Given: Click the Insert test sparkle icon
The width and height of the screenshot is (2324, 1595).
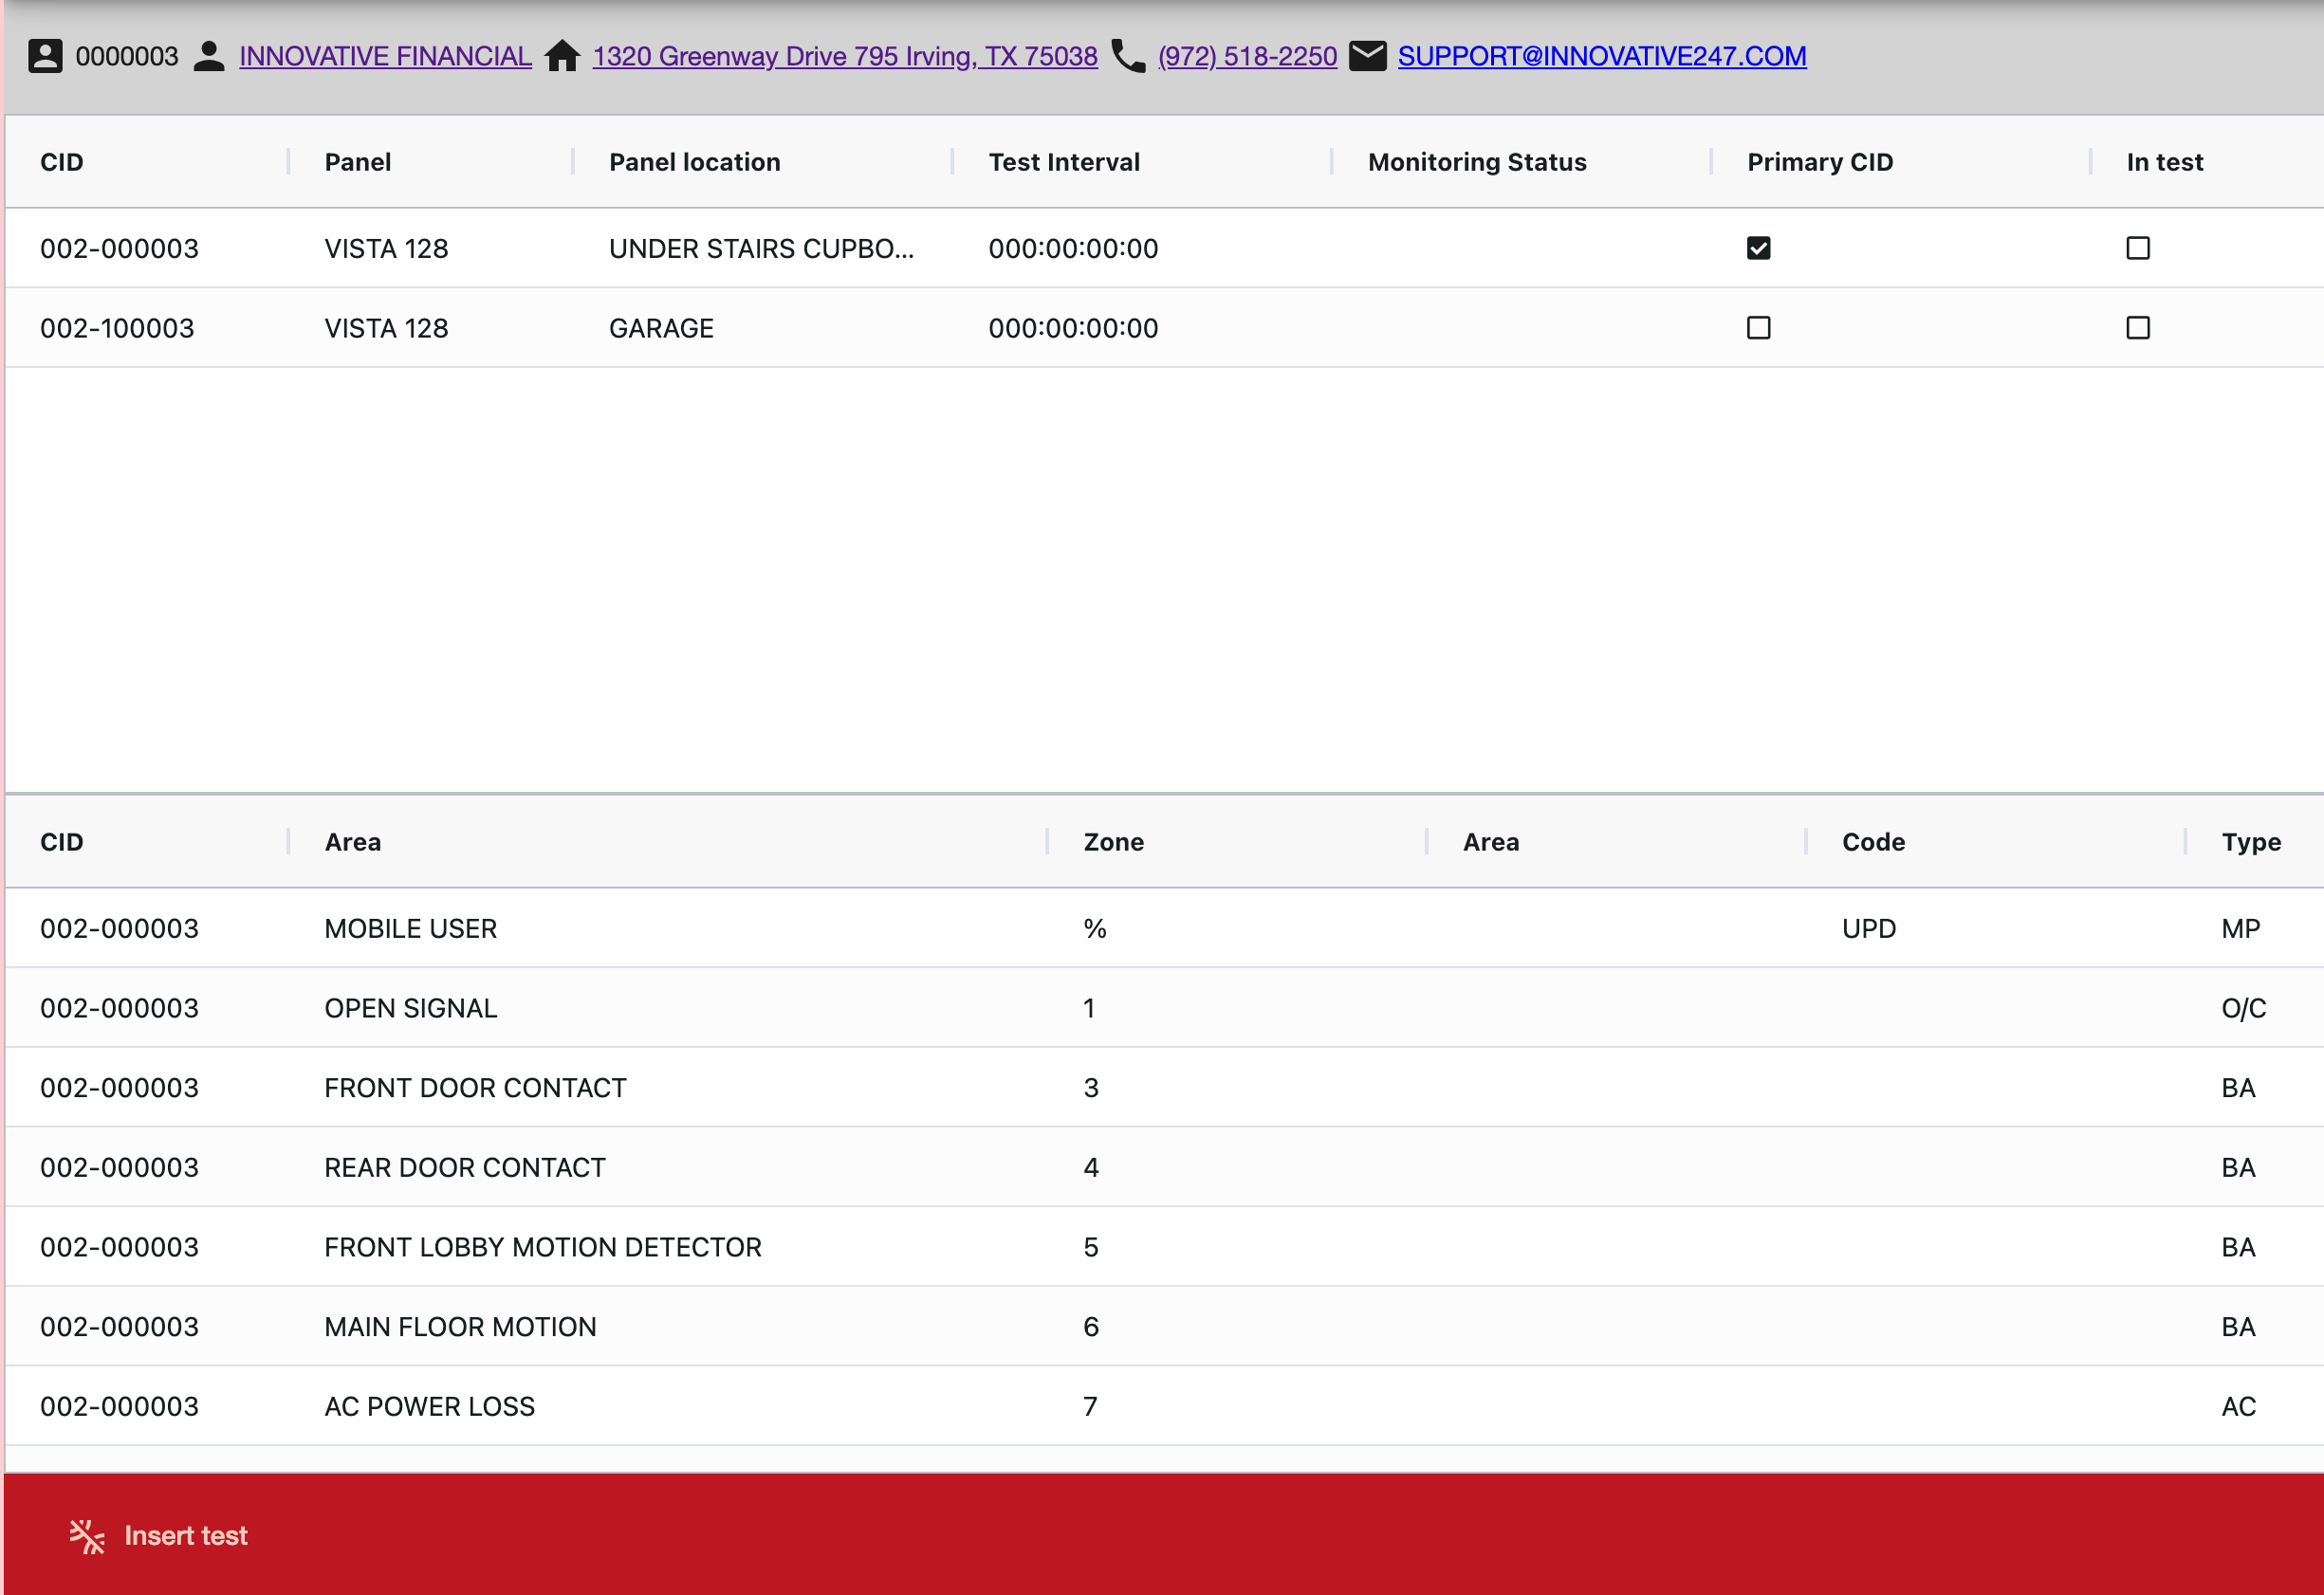Looking at the screenshot, I should point(87,1536).
